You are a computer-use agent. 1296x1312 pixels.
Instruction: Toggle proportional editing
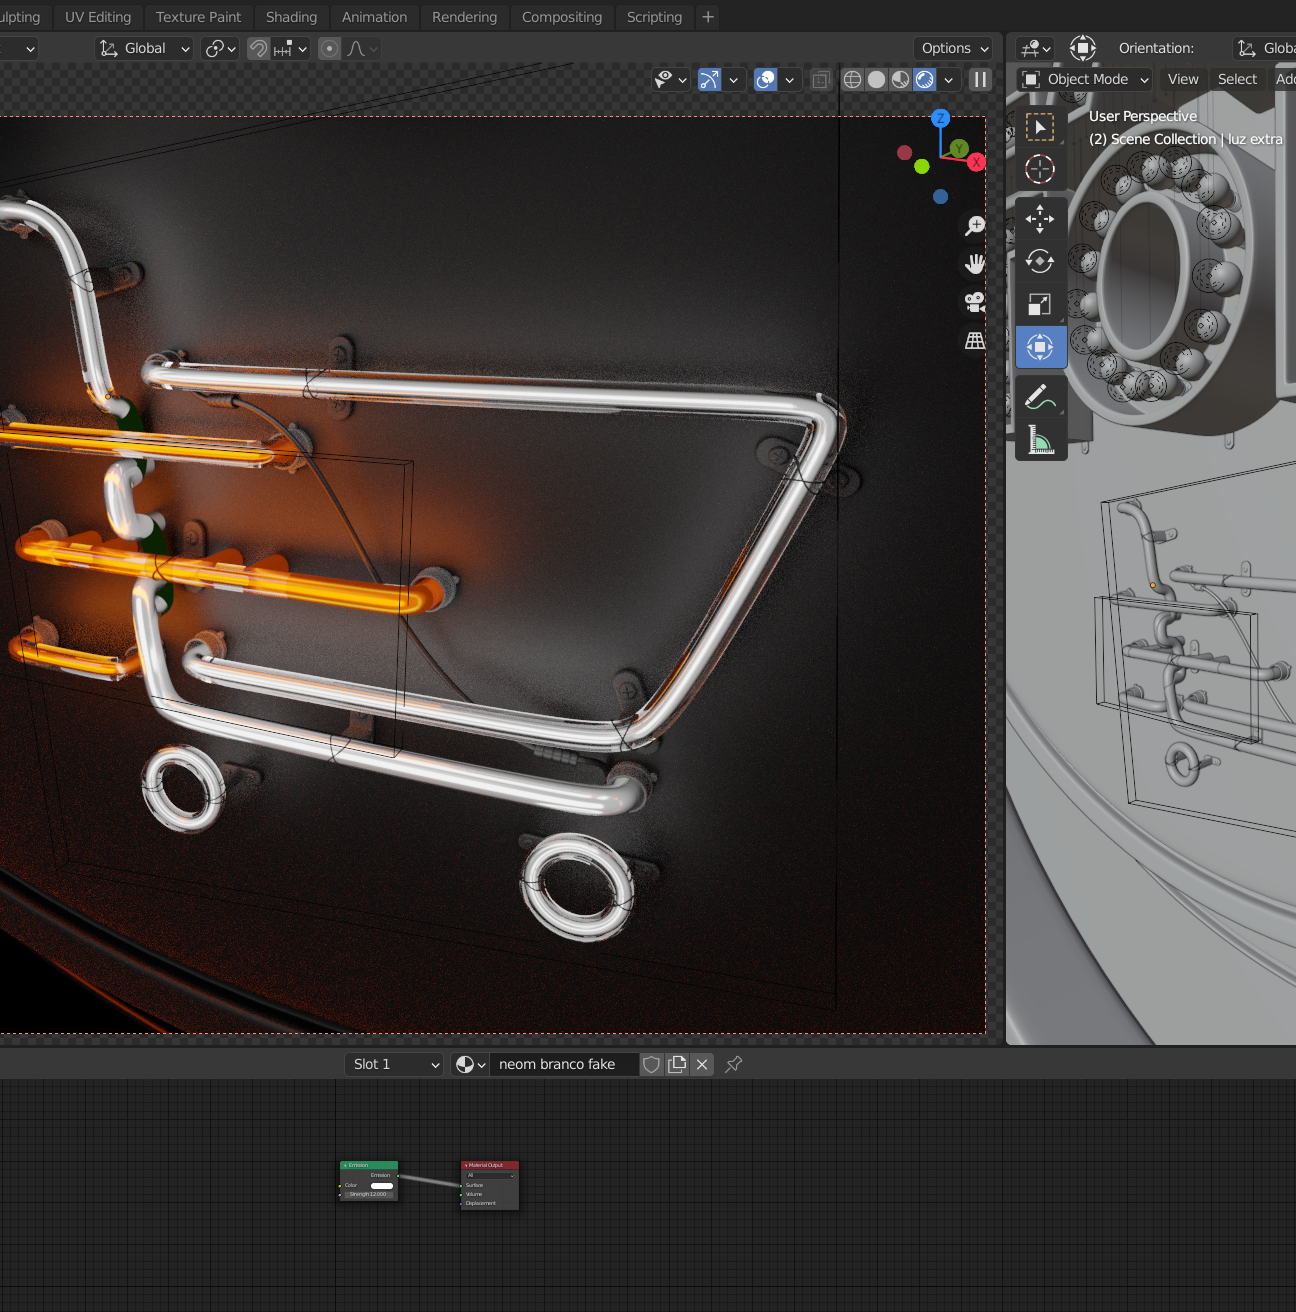329,48
